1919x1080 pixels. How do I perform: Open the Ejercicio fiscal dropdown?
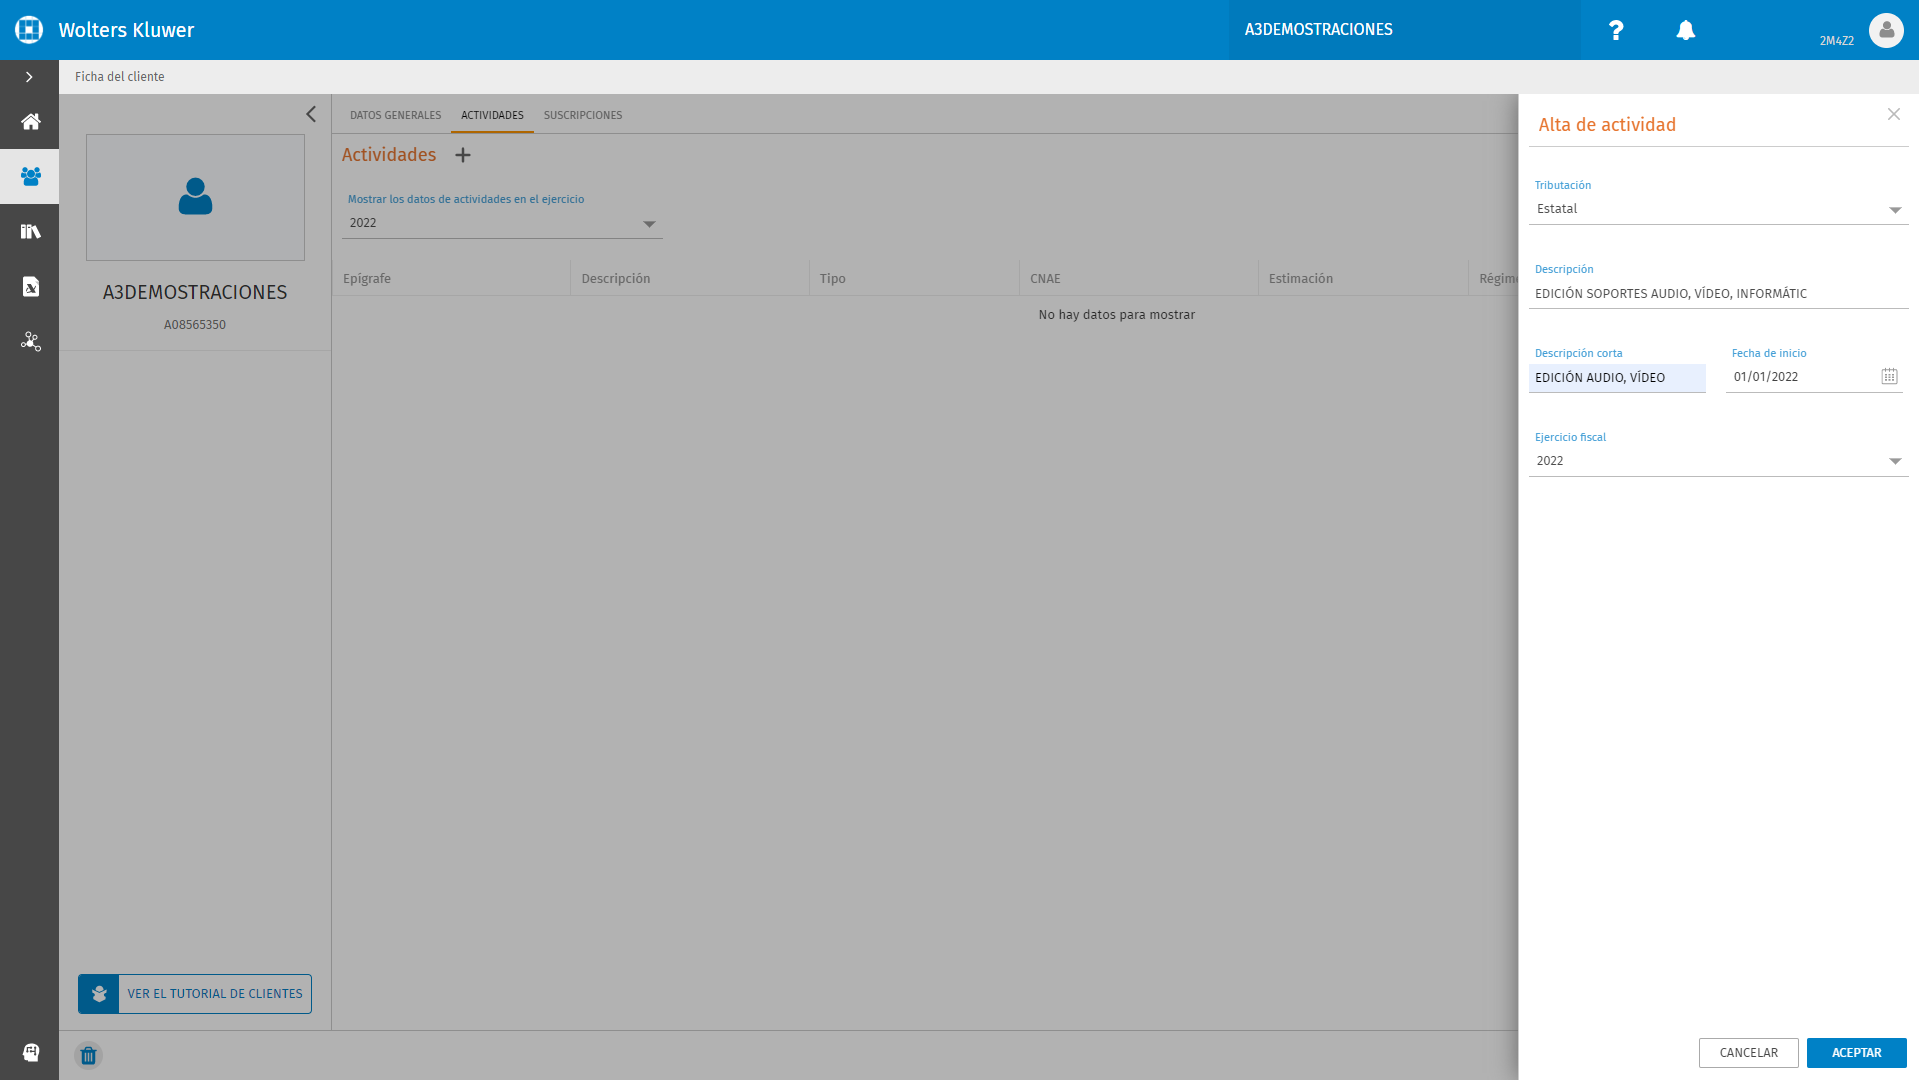pos(1718,461)
